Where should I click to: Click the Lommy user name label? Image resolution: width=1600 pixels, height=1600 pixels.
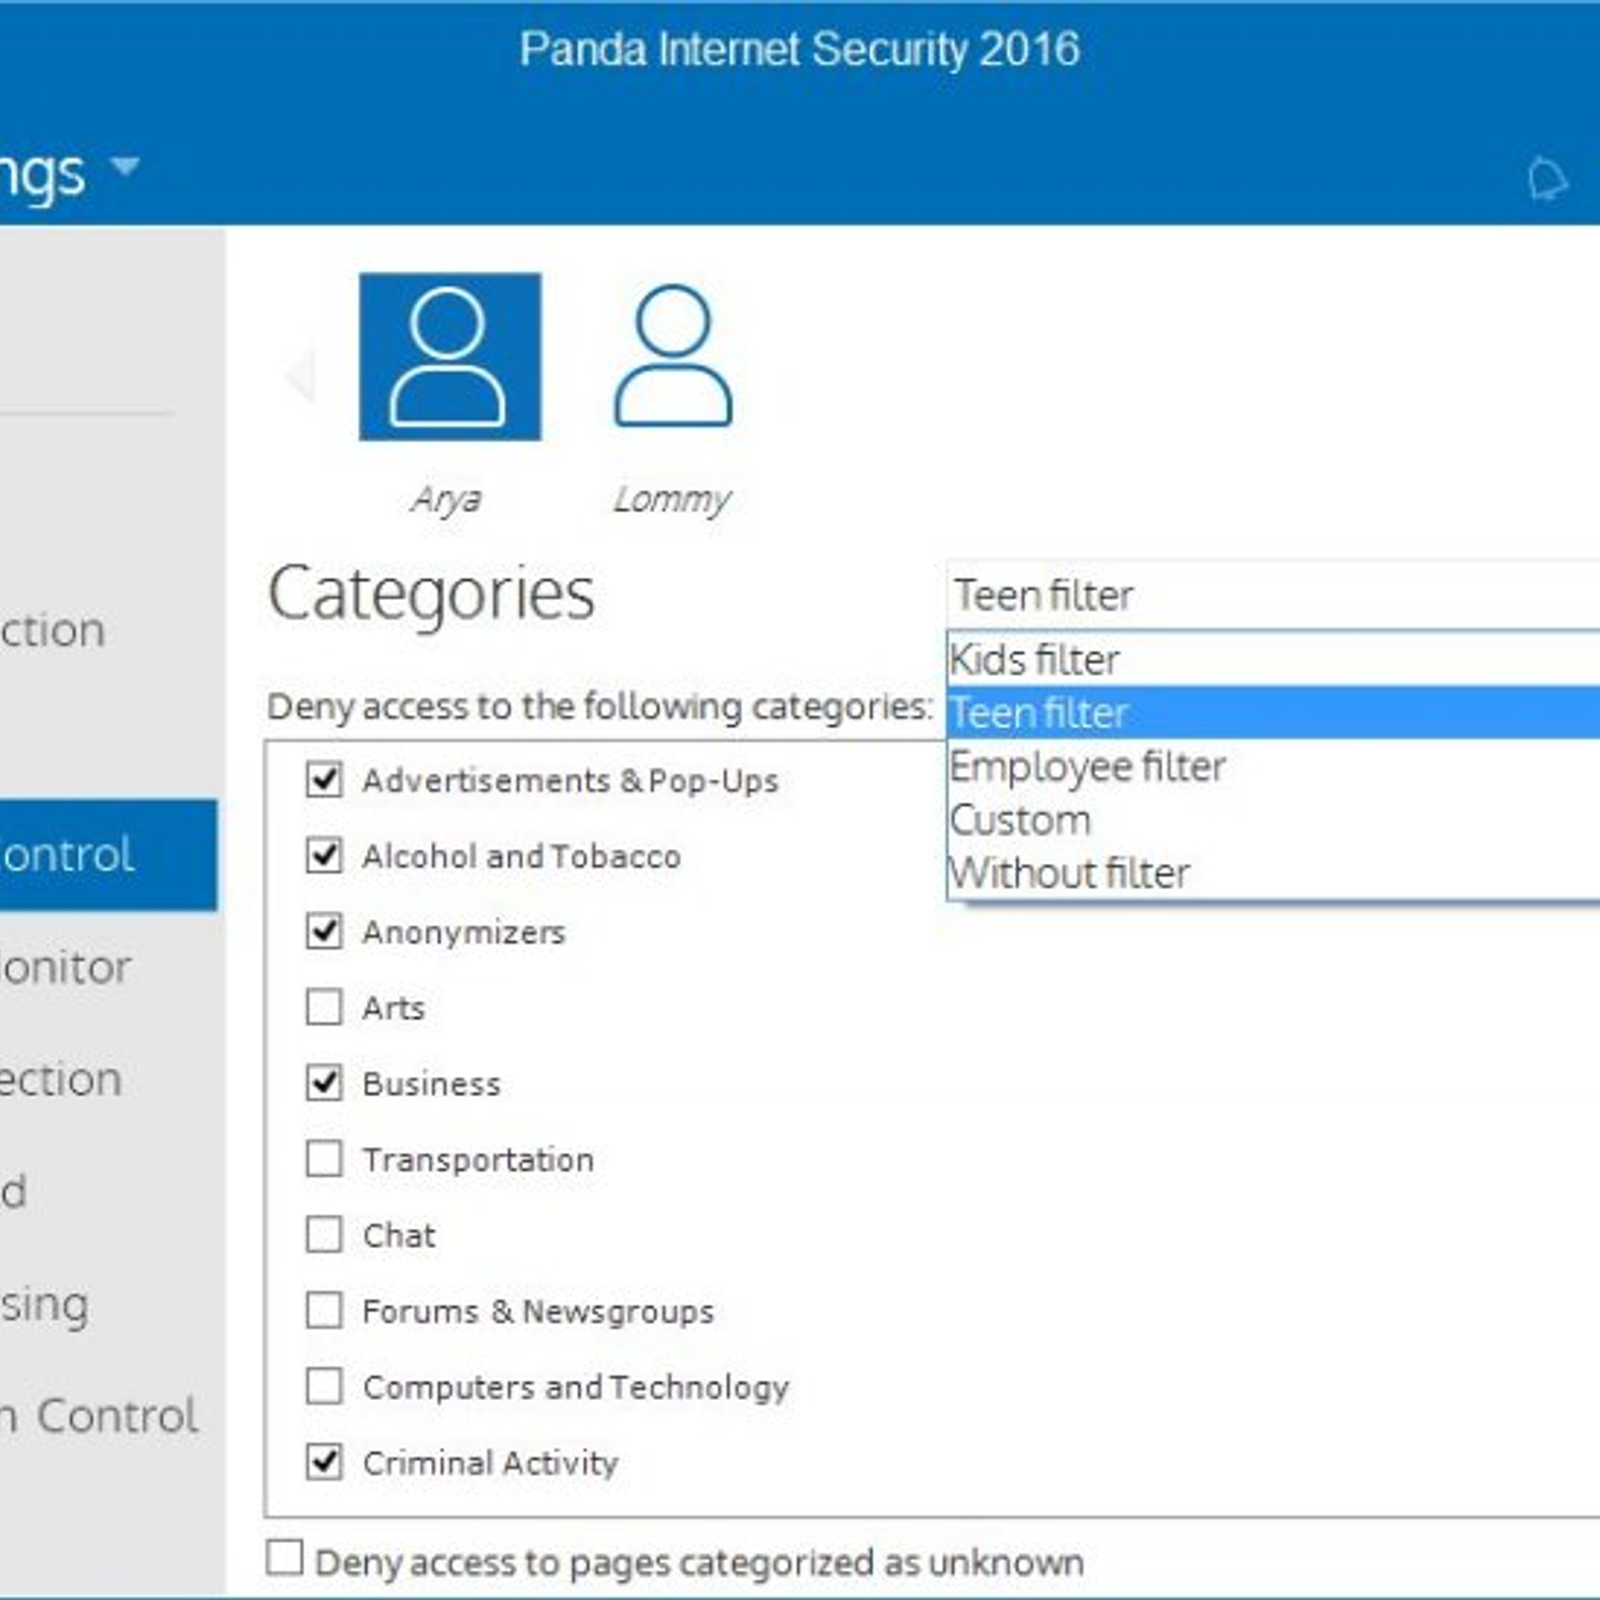pyautogui.click(x=672, y=499)
